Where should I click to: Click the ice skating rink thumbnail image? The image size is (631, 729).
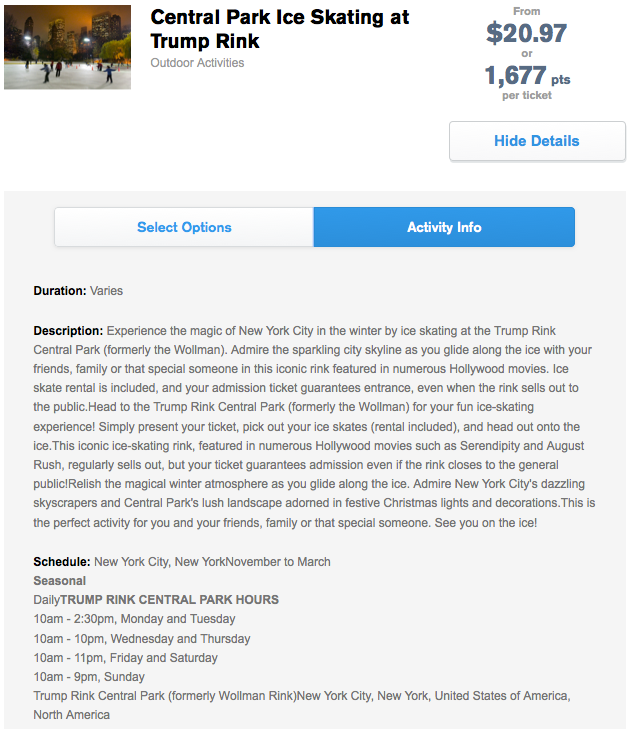pyautogui.click(x=67, y=47)
